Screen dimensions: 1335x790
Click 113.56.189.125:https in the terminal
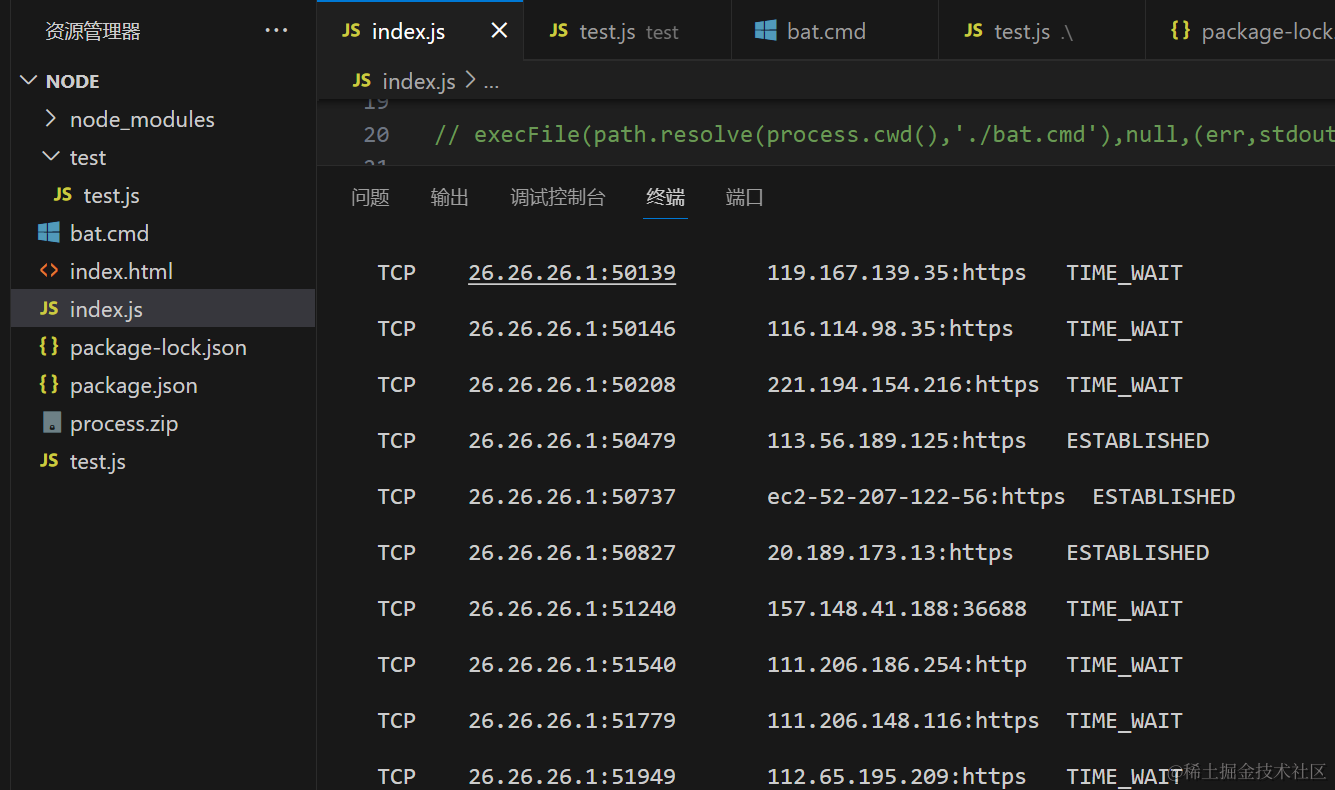(897, 441)
